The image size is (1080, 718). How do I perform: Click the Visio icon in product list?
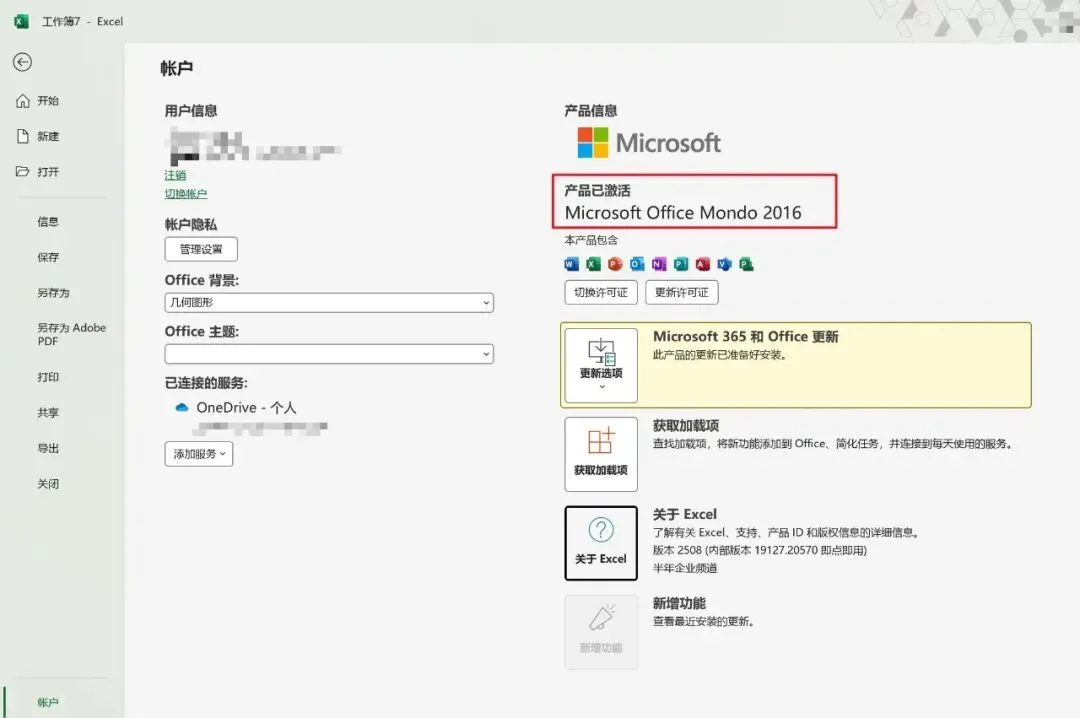click(725, 264)
